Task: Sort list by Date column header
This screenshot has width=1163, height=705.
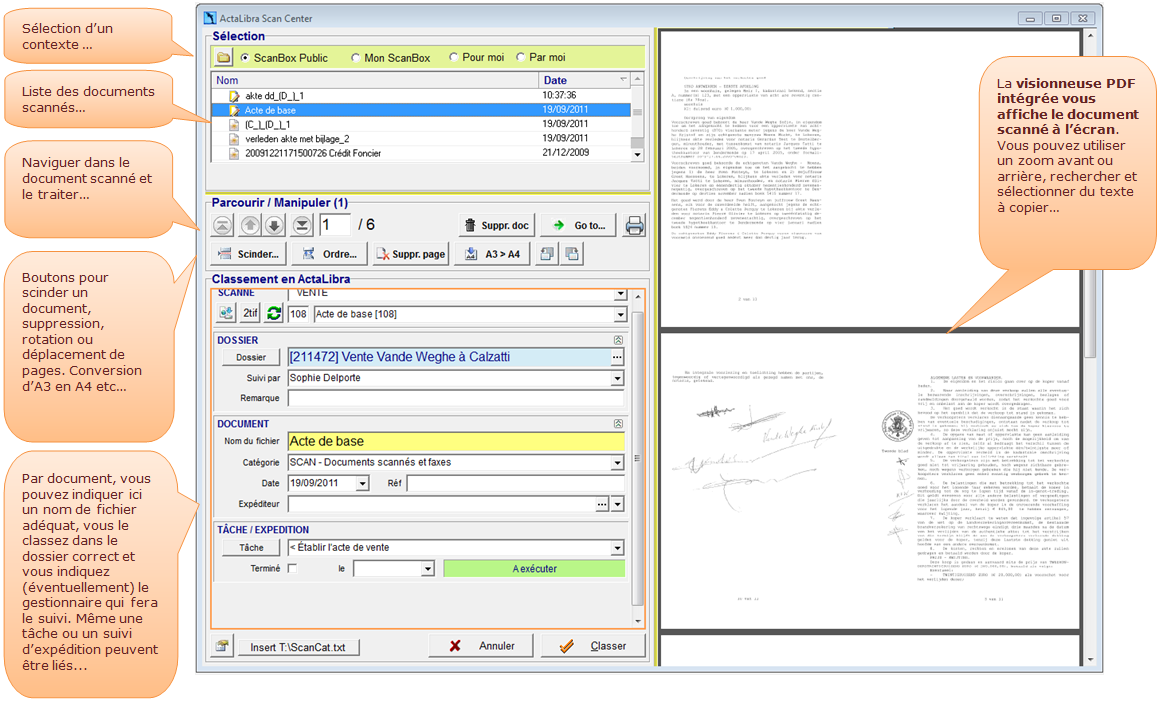Action: point(584,80)
